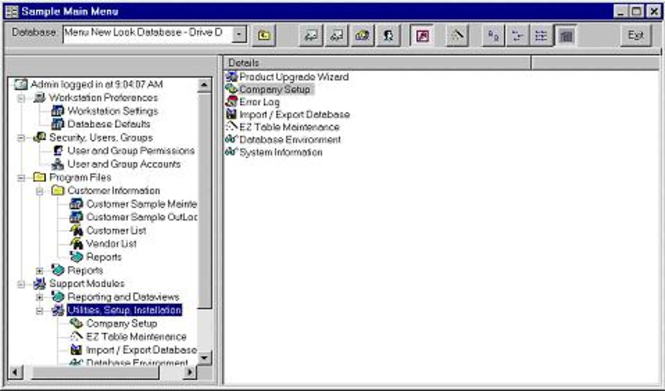665x391 pixels.
Task: Click the pressed magenta picture toolbar icon
Action: [x=422, y=35]
